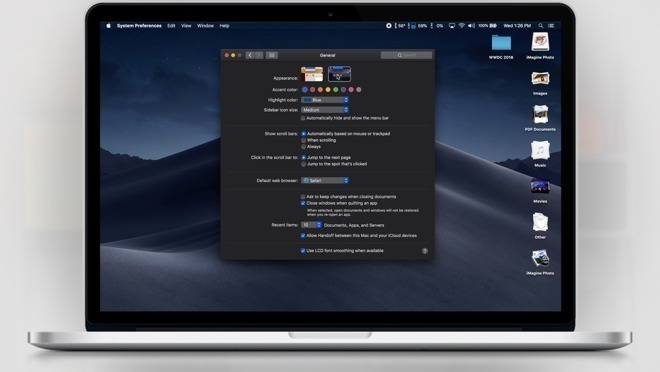
Task: Open the WWDC 2018 folder icon
Action: point(501,43)
